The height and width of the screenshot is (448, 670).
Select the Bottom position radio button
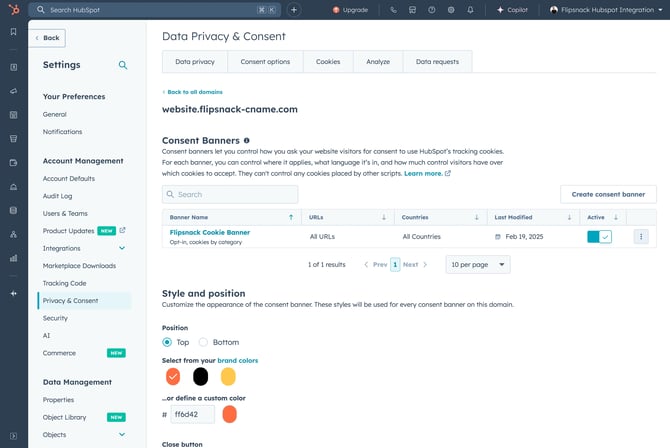coord(204,342)
